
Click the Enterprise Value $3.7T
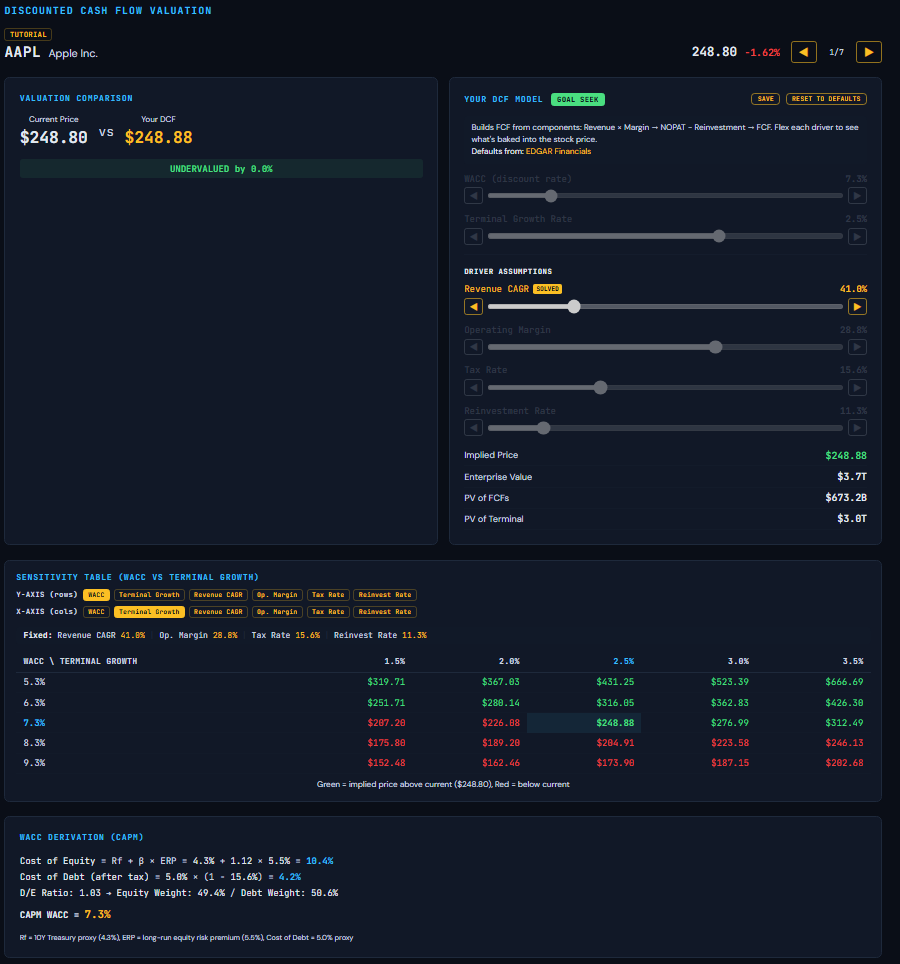852,476
